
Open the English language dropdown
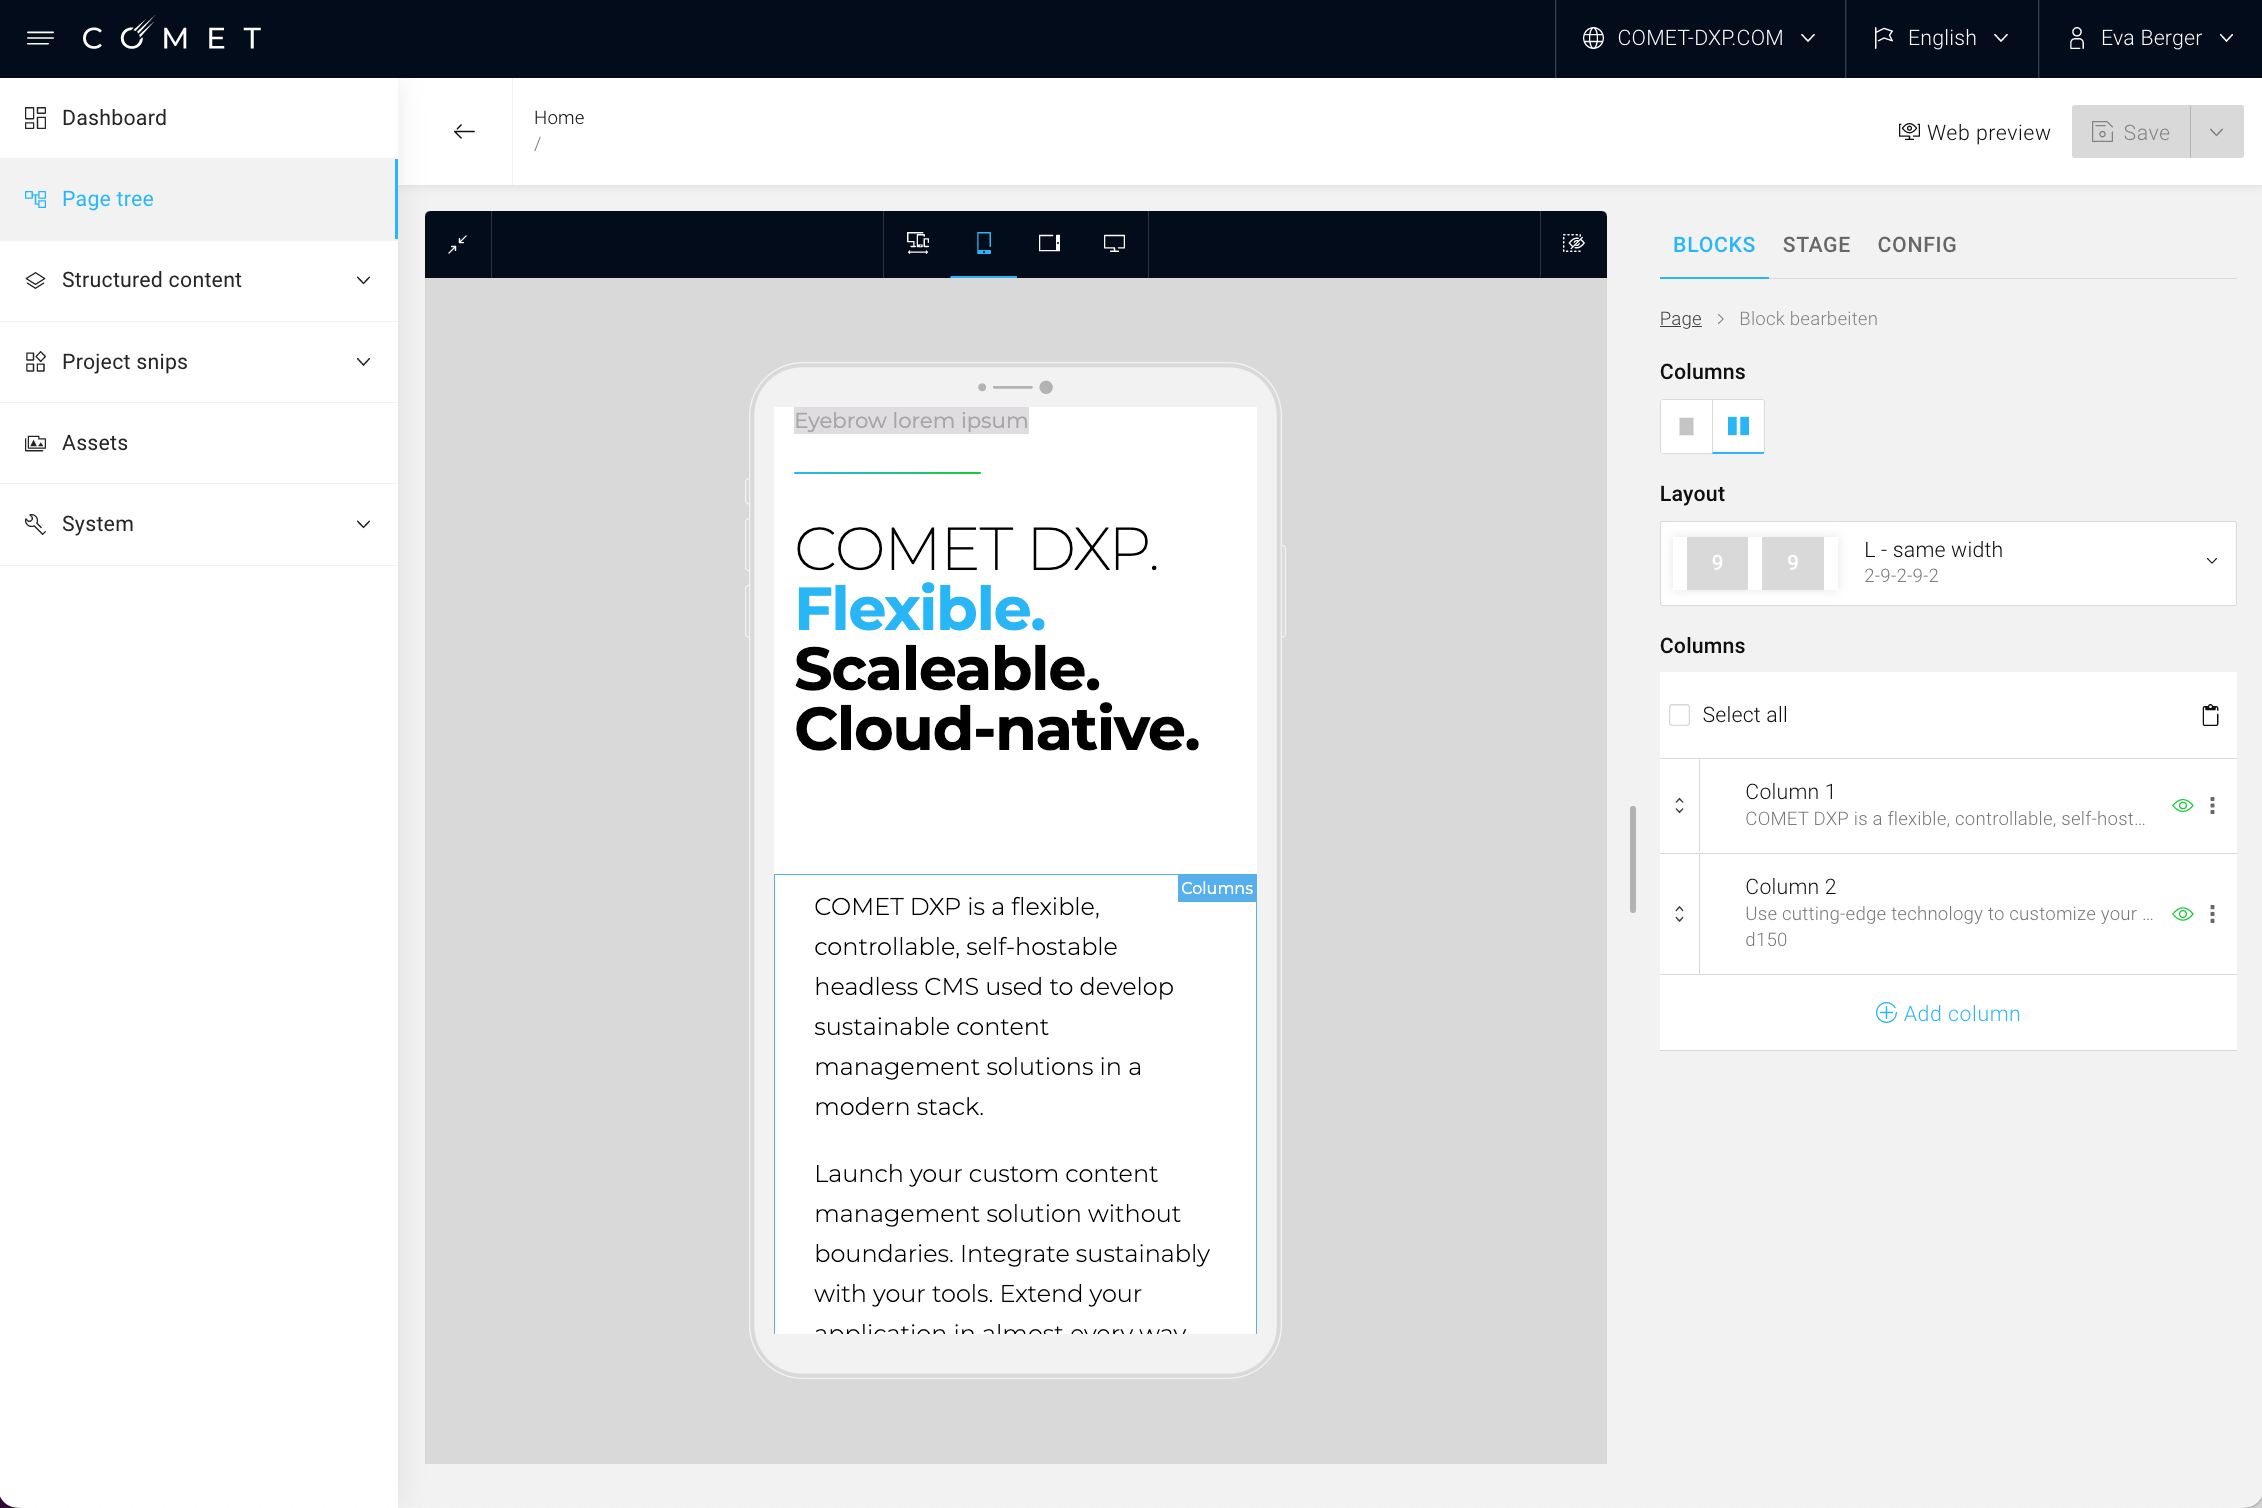1941,38
